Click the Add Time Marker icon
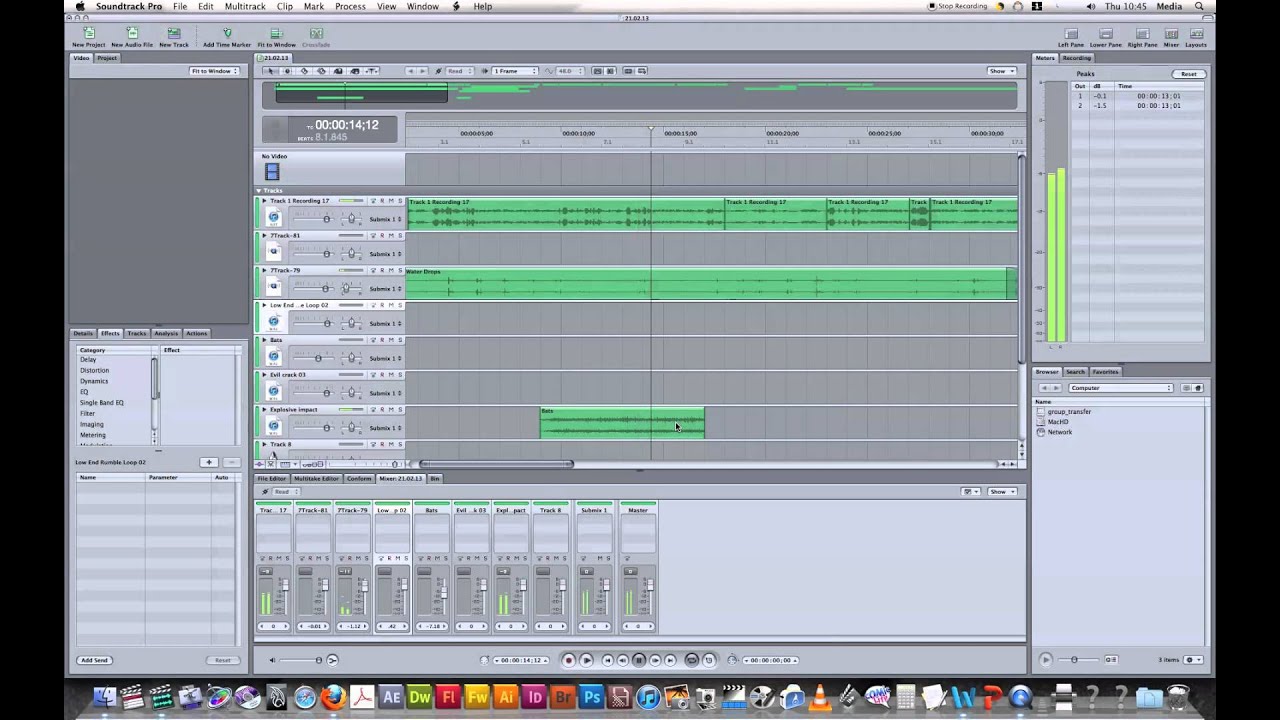Screen dimensions: 1280x720 [227, 33]
